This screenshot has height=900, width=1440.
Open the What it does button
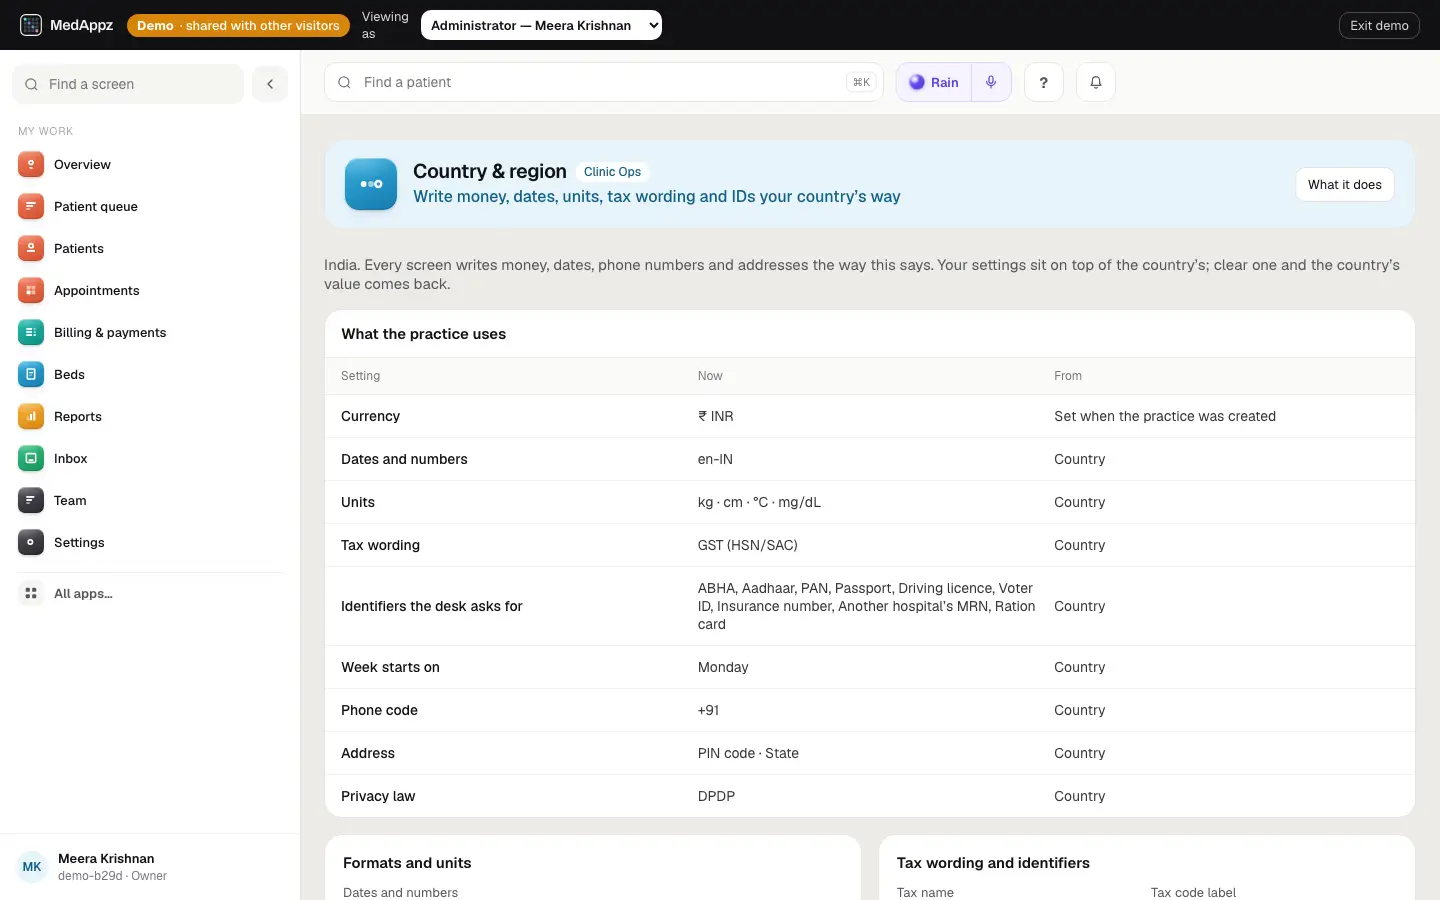tap(1345, 185)
